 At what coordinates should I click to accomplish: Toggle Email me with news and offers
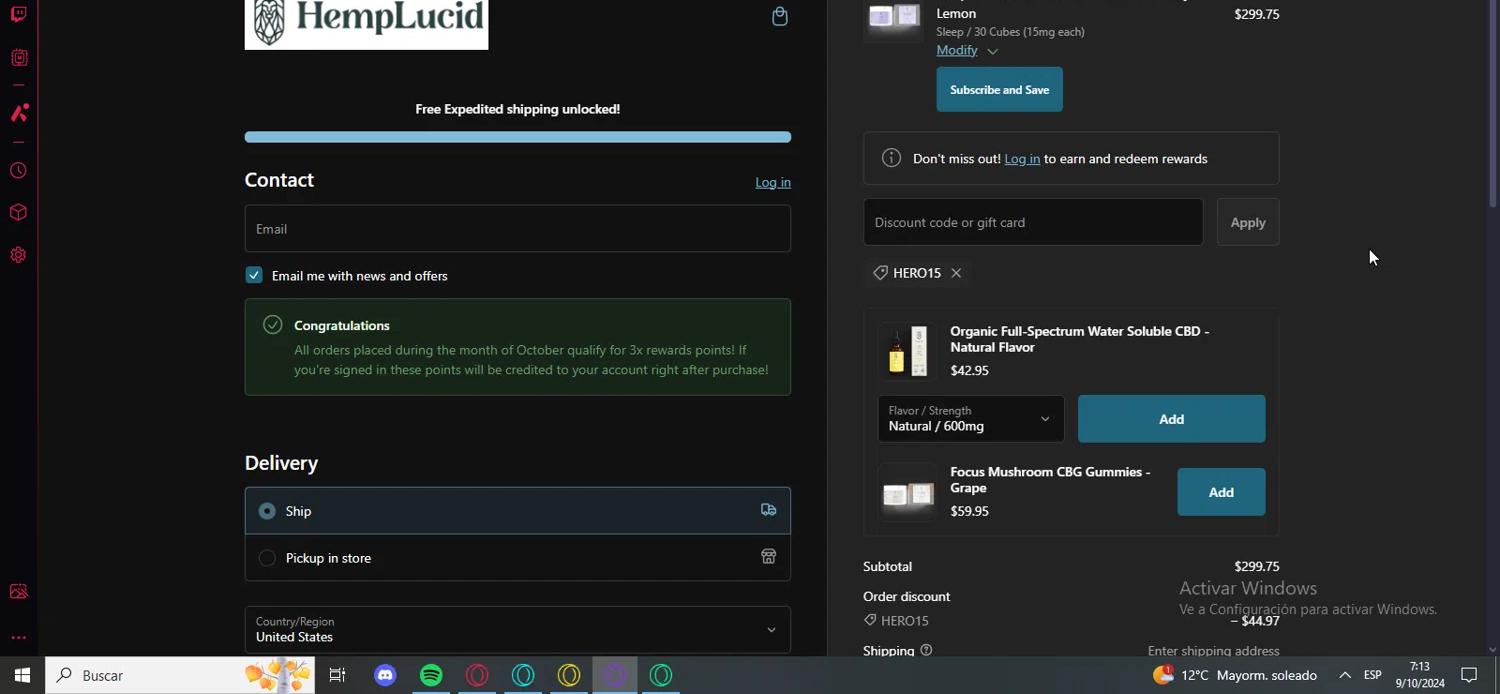(254, 275)
